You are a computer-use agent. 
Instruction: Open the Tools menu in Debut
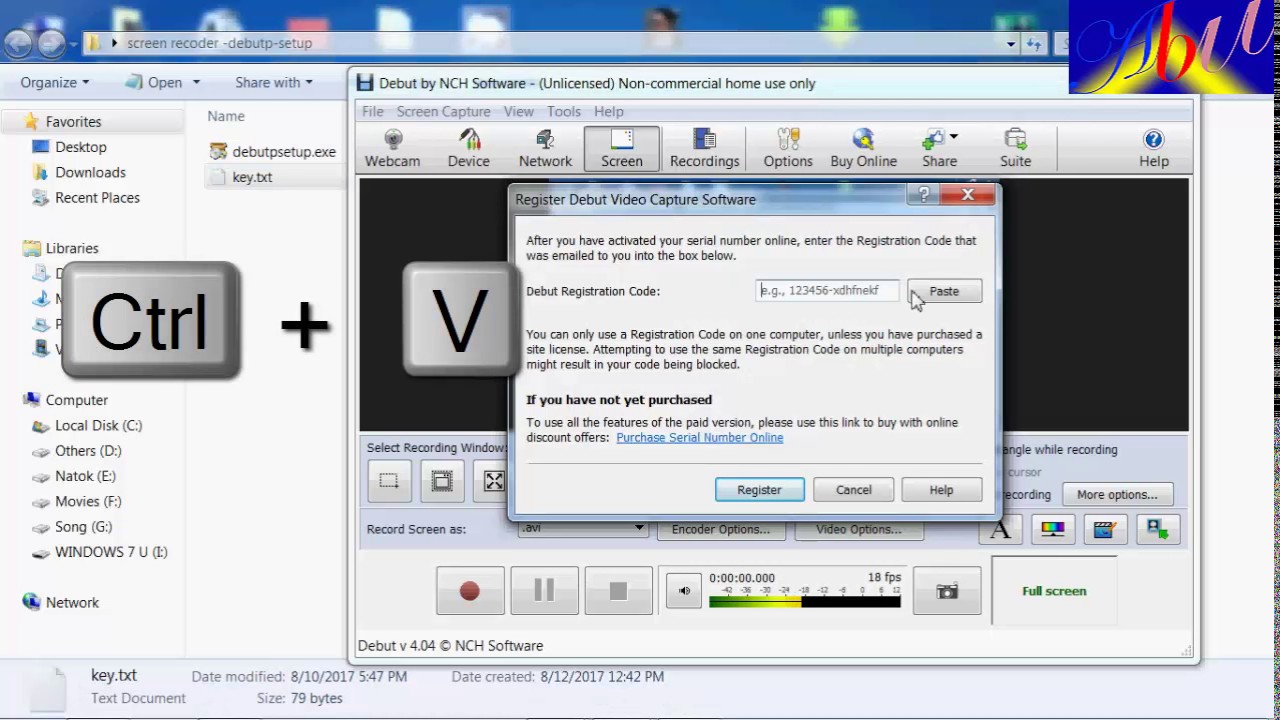tap(563, 111)
